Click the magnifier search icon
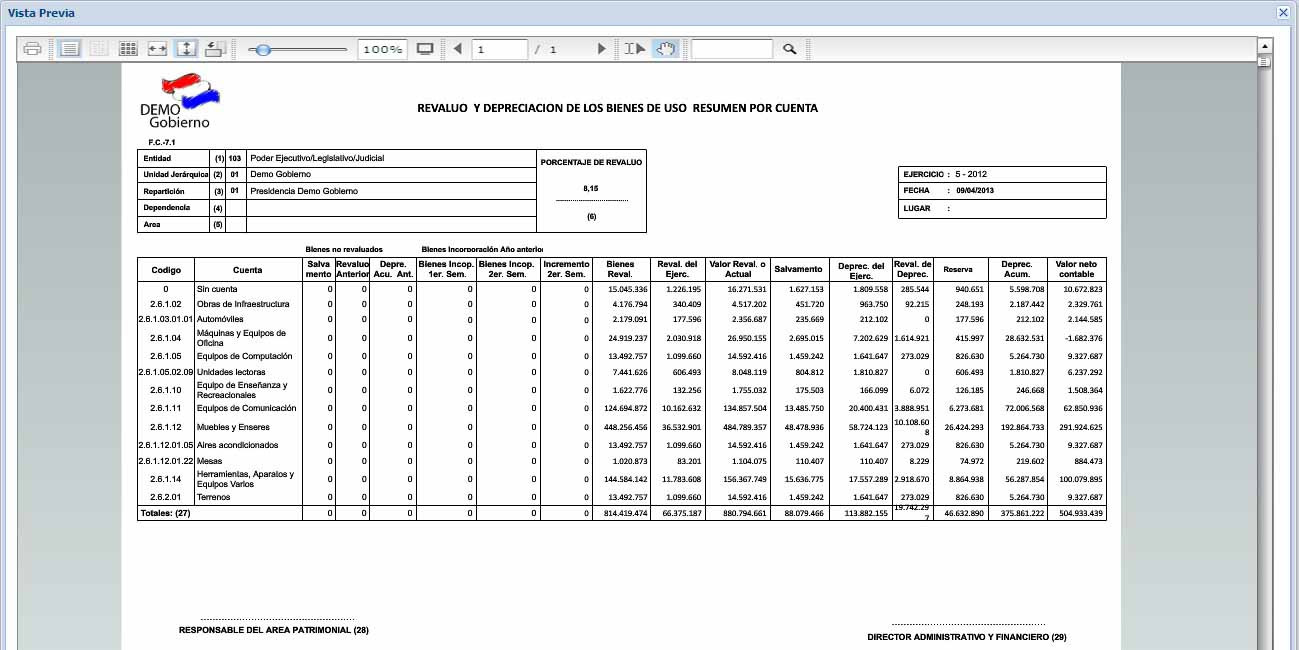The width and height of the screenshot is (1299, 650). point(789,49)
